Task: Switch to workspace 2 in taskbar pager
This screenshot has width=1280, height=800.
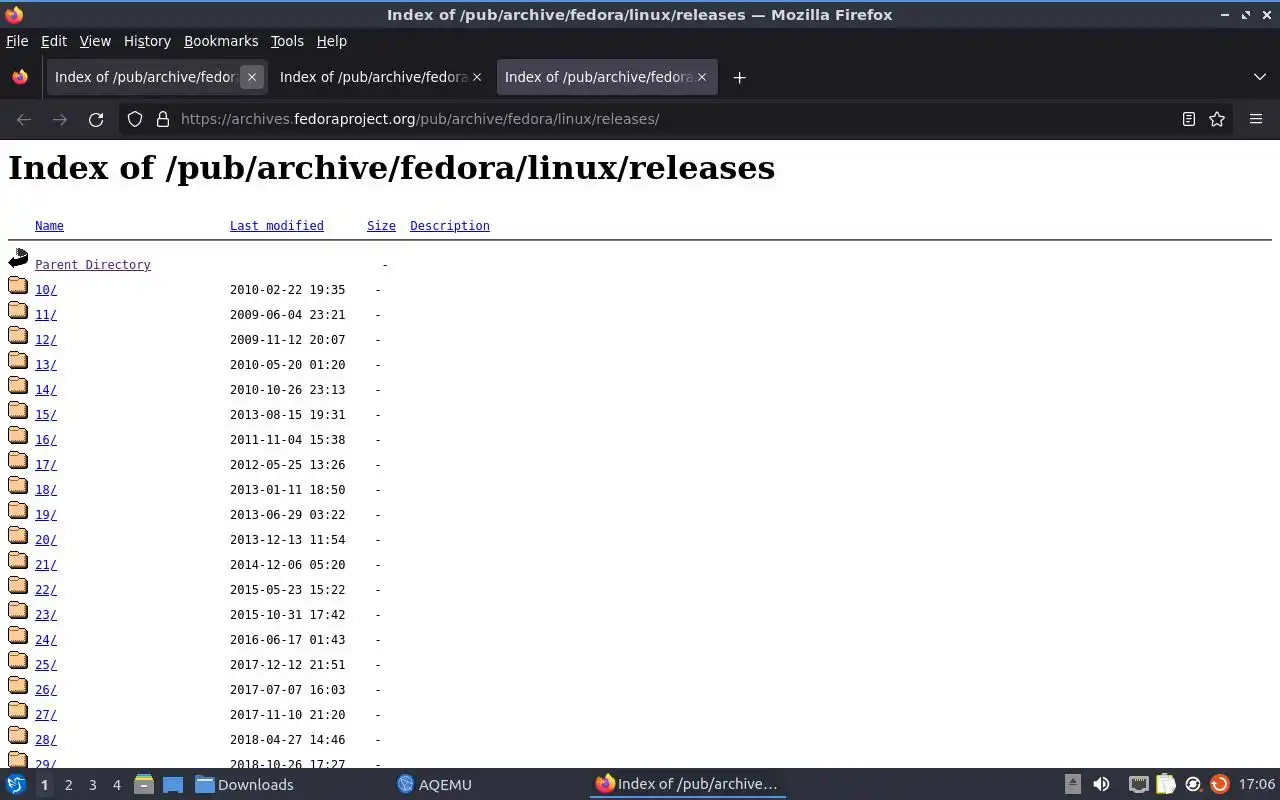Action: [x=68, y=785]
